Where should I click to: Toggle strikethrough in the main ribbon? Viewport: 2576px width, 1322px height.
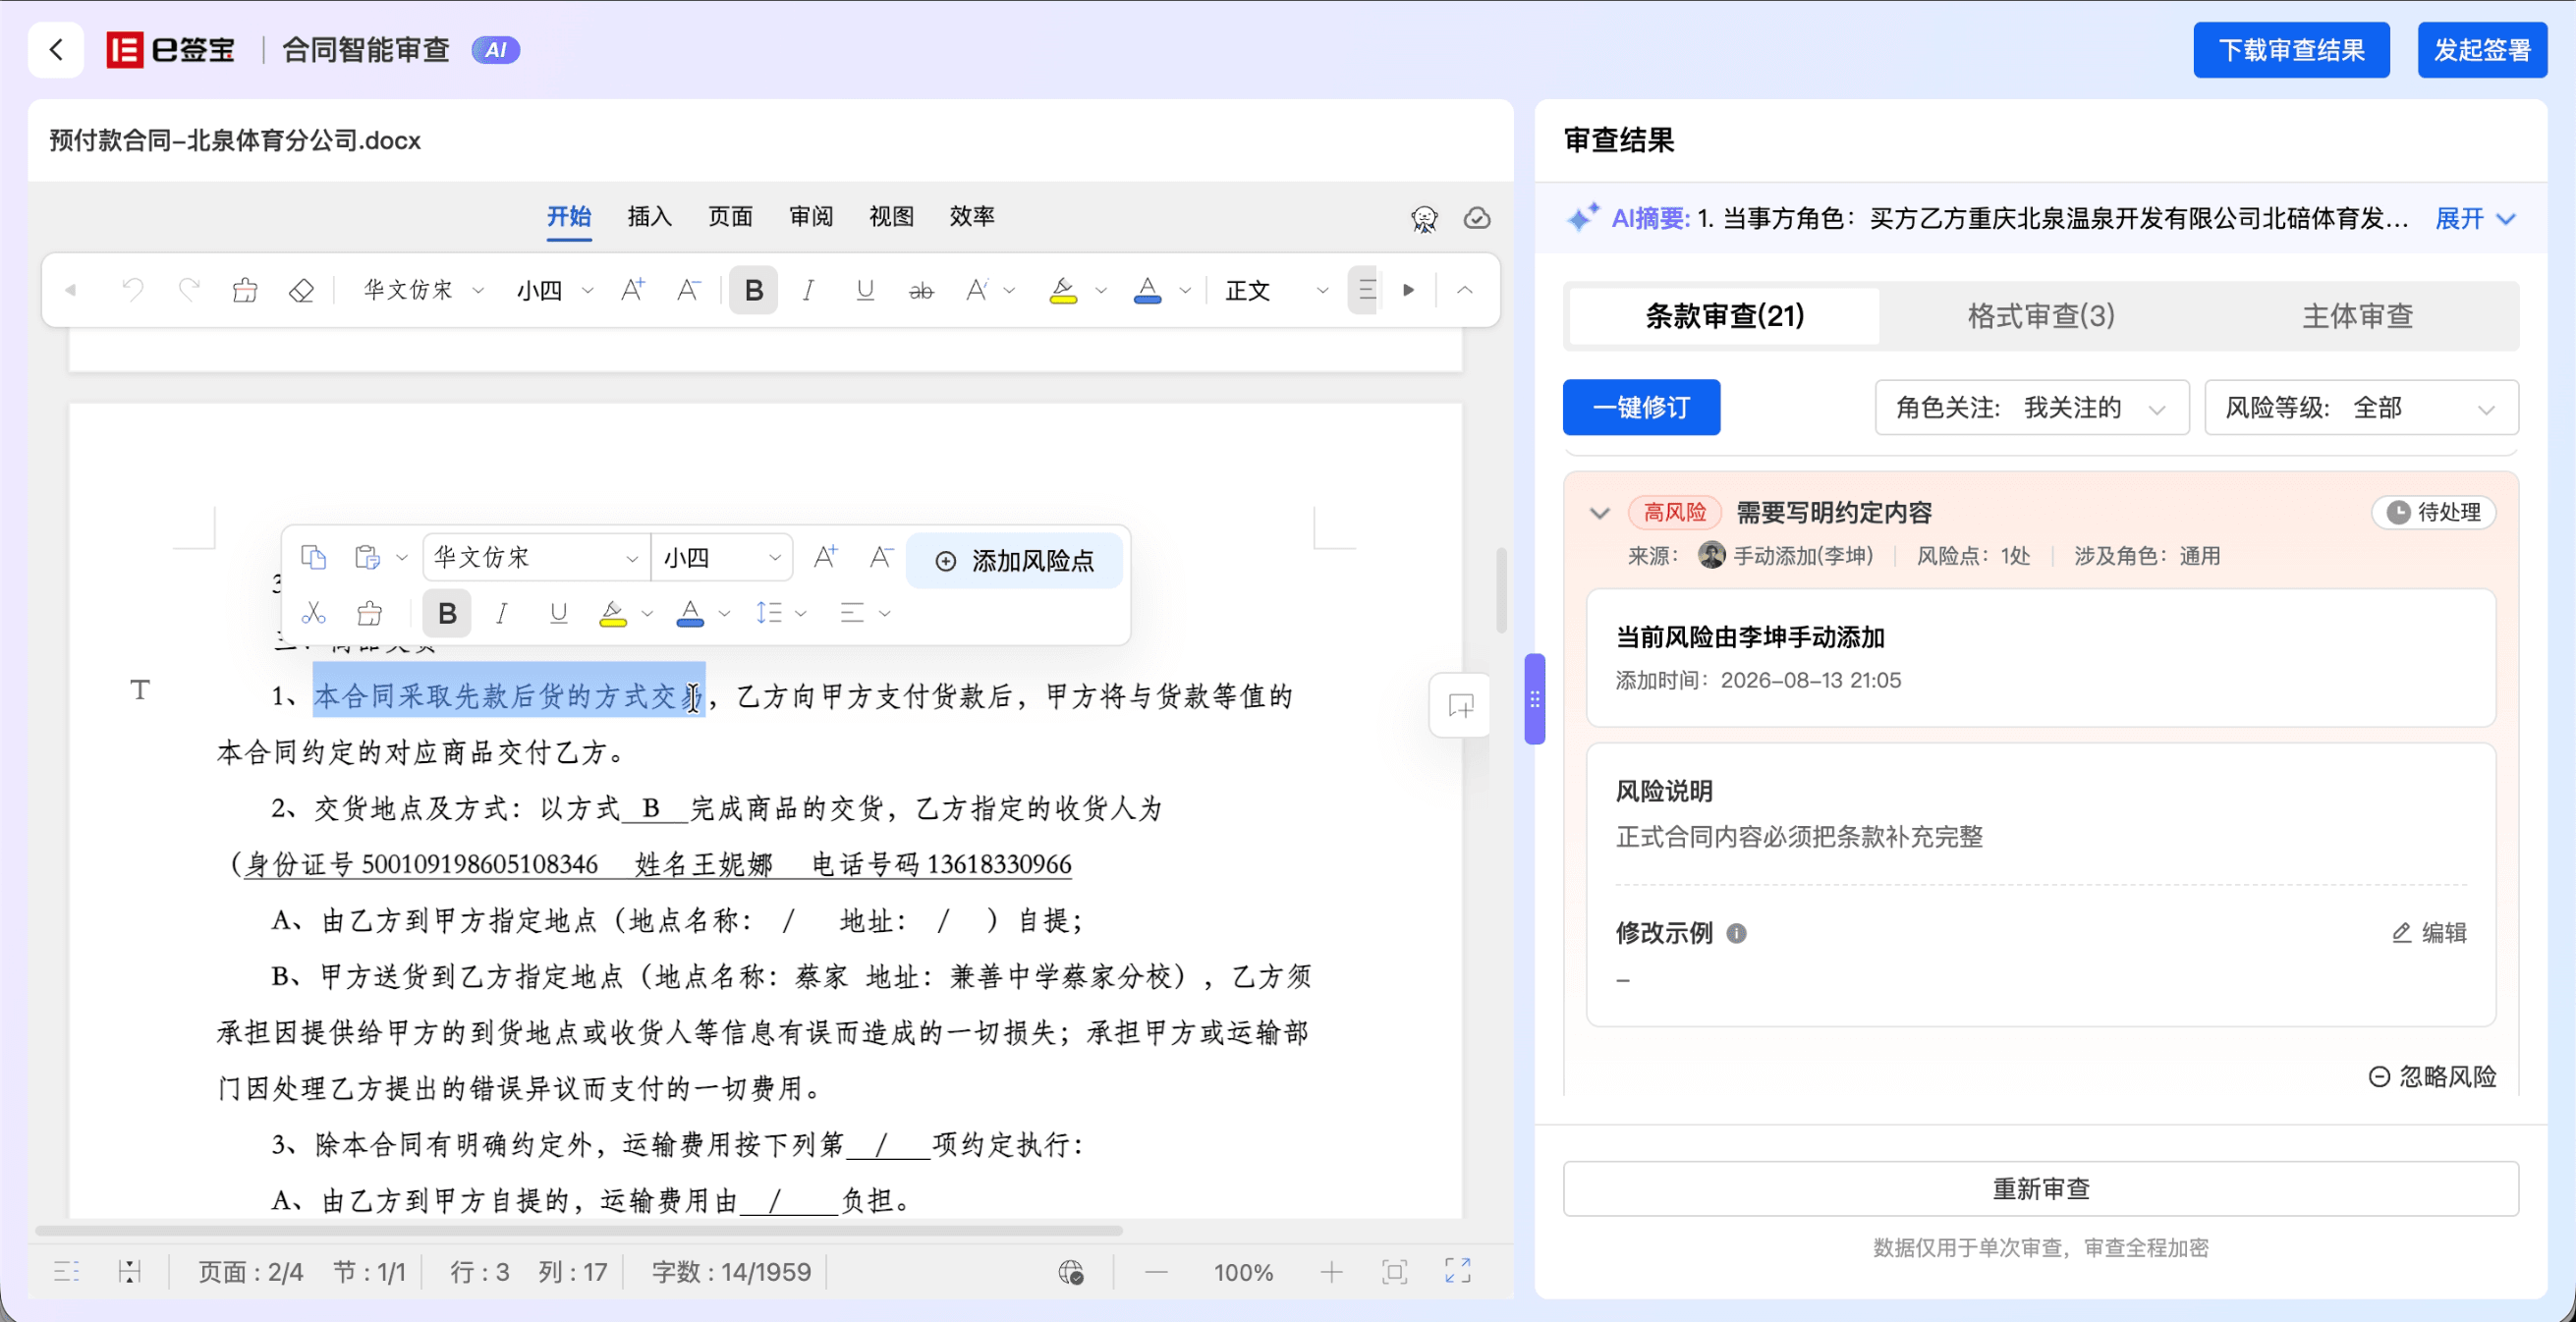pyautogui.click(x=921, y=290)
